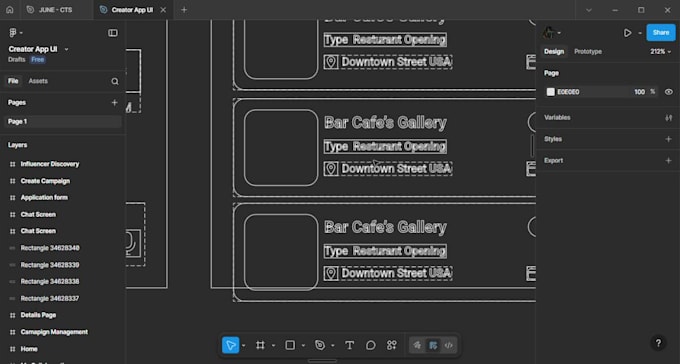The height and width of the screenshot is (364, 680).
Task: Switch to Design mode in toolbar
Action: pos(433,345)
